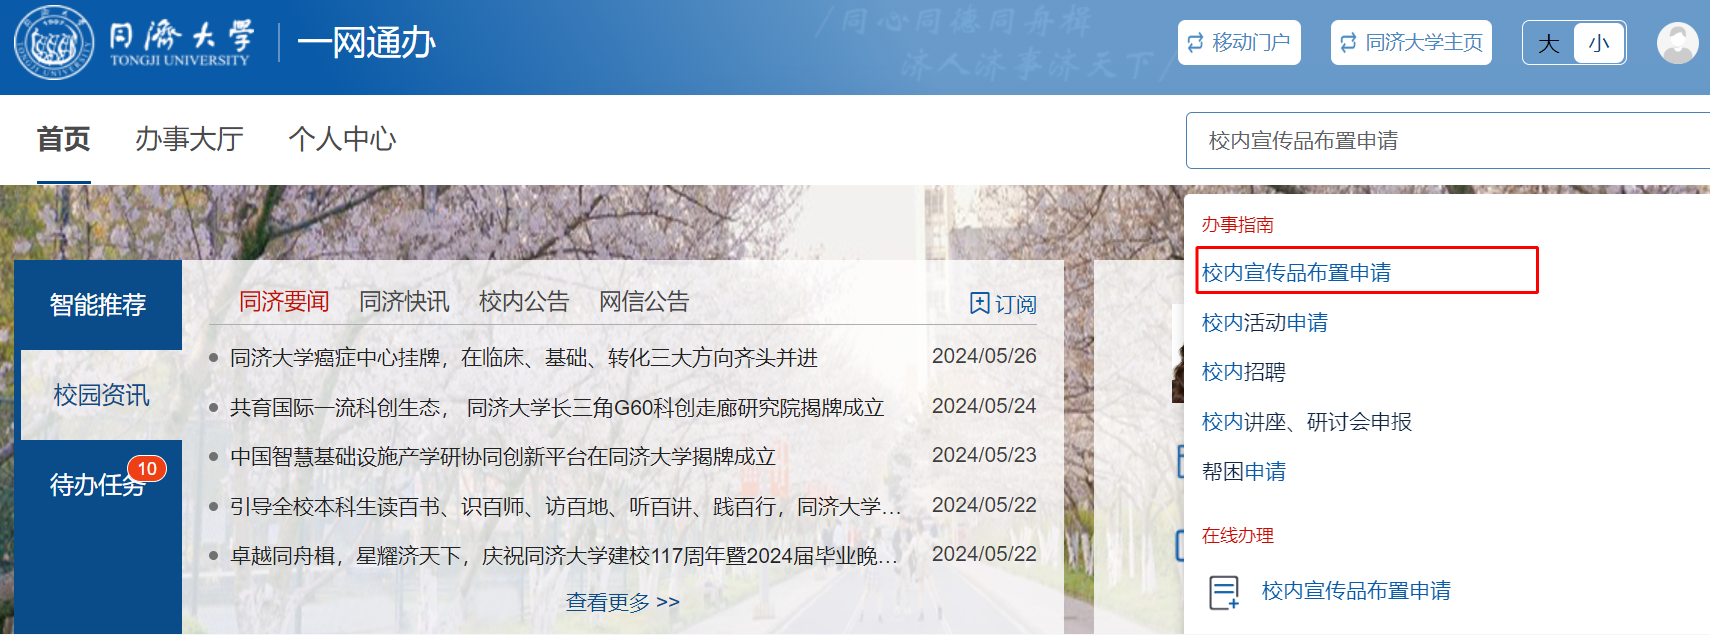Select 校园资讯 in the left sidebar
The width and height of the screenshot is (1710, 635).
click(x=101, y=395)
